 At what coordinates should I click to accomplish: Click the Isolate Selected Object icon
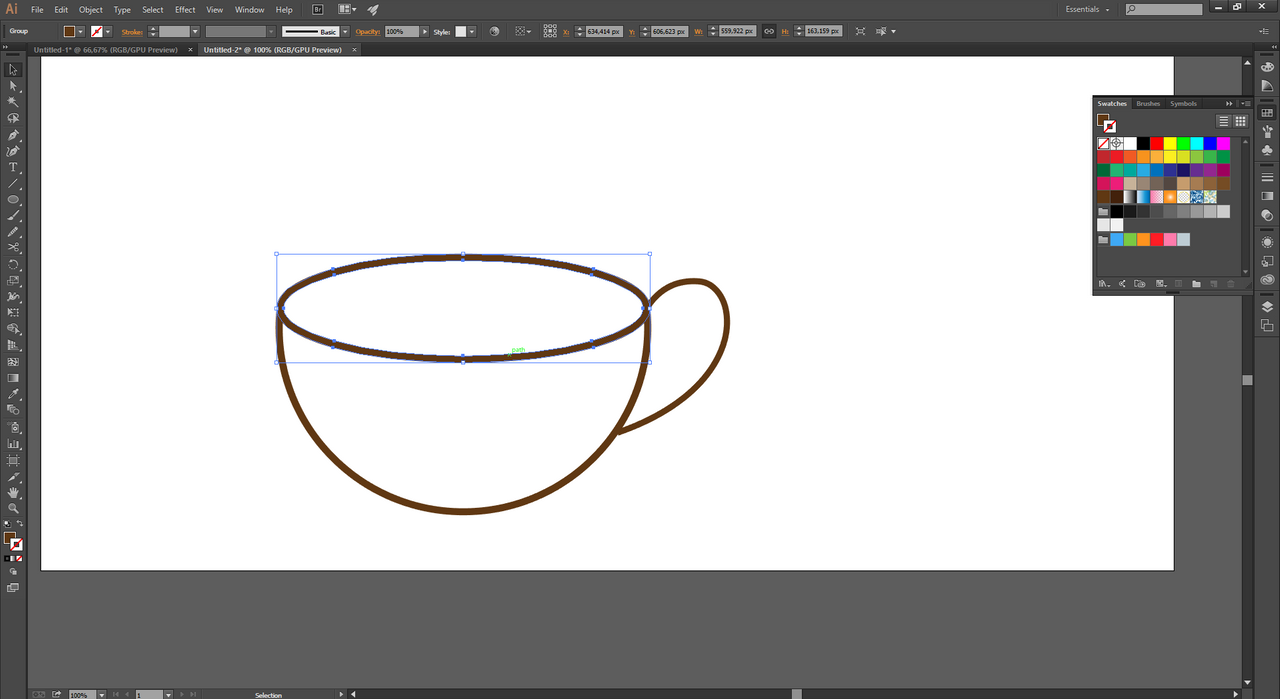pyautogui.click(x=861, y=32)
